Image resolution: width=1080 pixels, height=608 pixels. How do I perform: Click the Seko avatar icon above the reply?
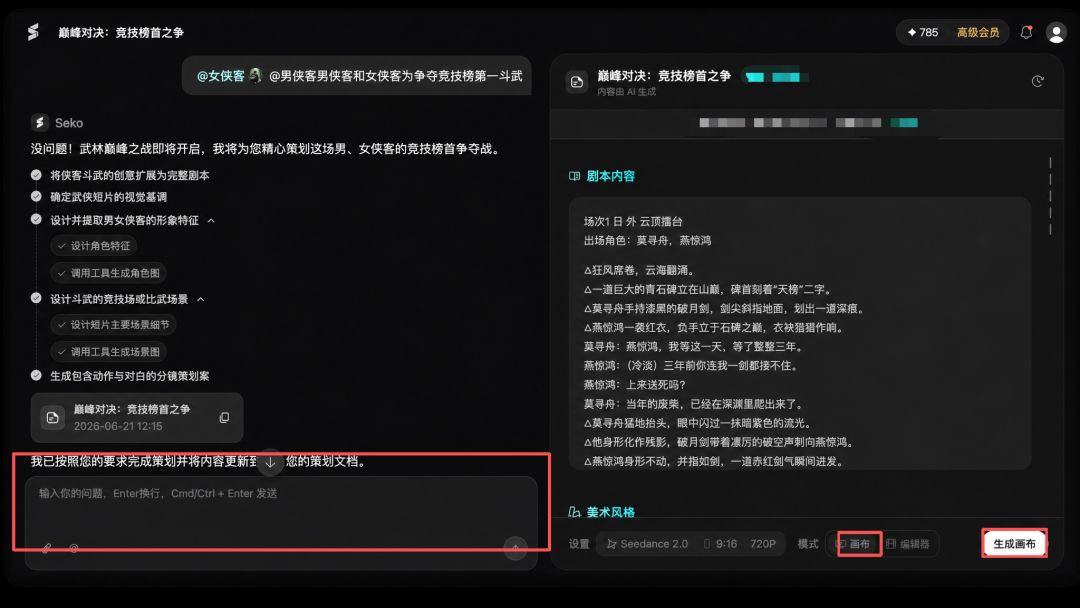(39, 123)
